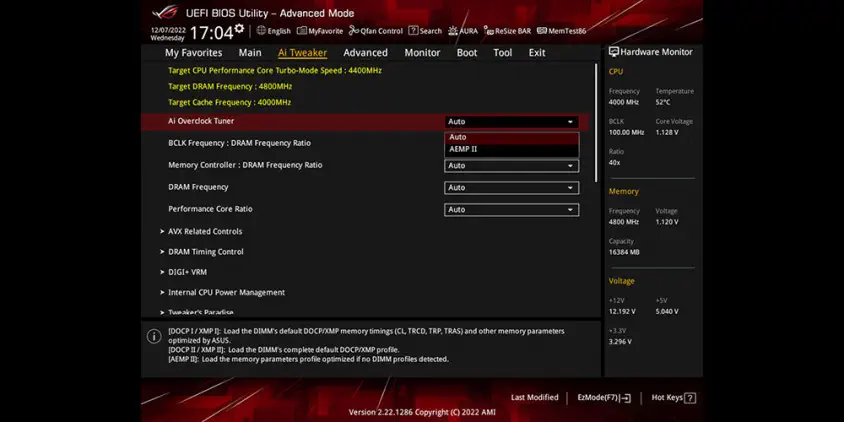Go to the Boot tab
The image size is (844, 422).
(x=467, y=53)
